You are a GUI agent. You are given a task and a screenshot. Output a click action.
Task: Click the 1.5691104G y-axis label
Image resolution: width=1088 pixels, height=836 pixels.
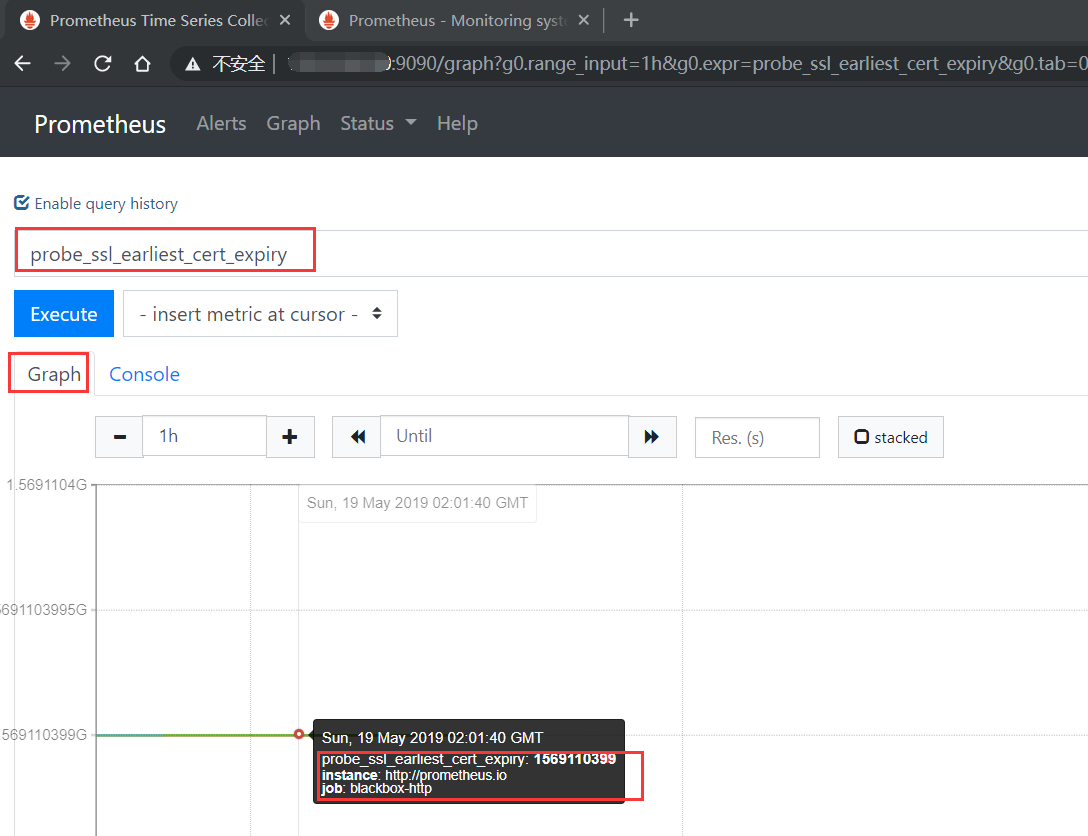(46, 485)
